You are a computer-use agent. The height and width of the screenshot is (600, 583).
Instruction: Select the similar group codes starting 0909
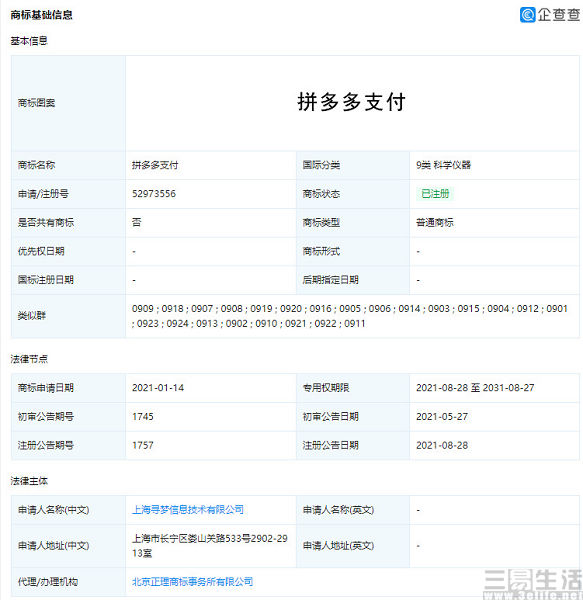350,316
